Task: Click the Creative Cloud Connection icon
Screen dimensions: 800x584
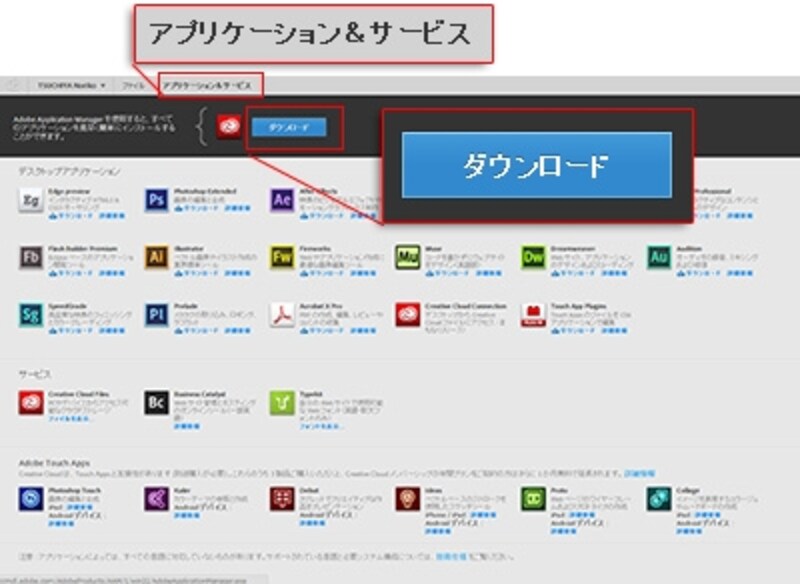Action: [x=407, y=315]
